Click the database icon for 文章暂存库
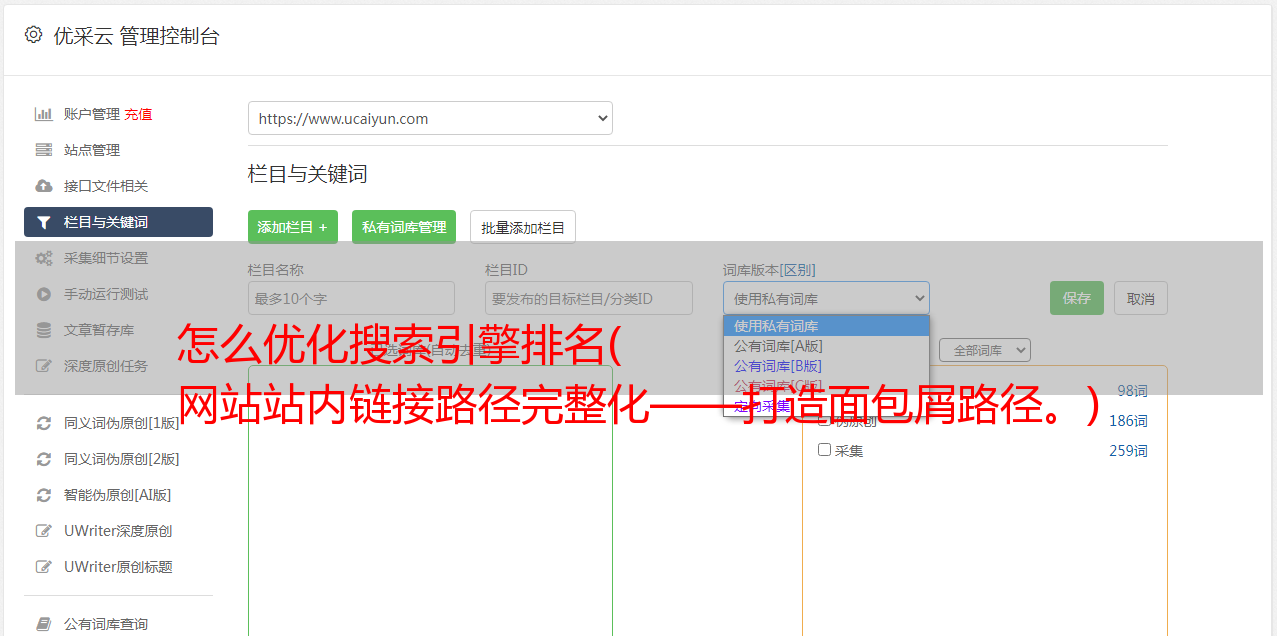The height and width of the screenshot is (636, 1277). (x=44, y=330)
